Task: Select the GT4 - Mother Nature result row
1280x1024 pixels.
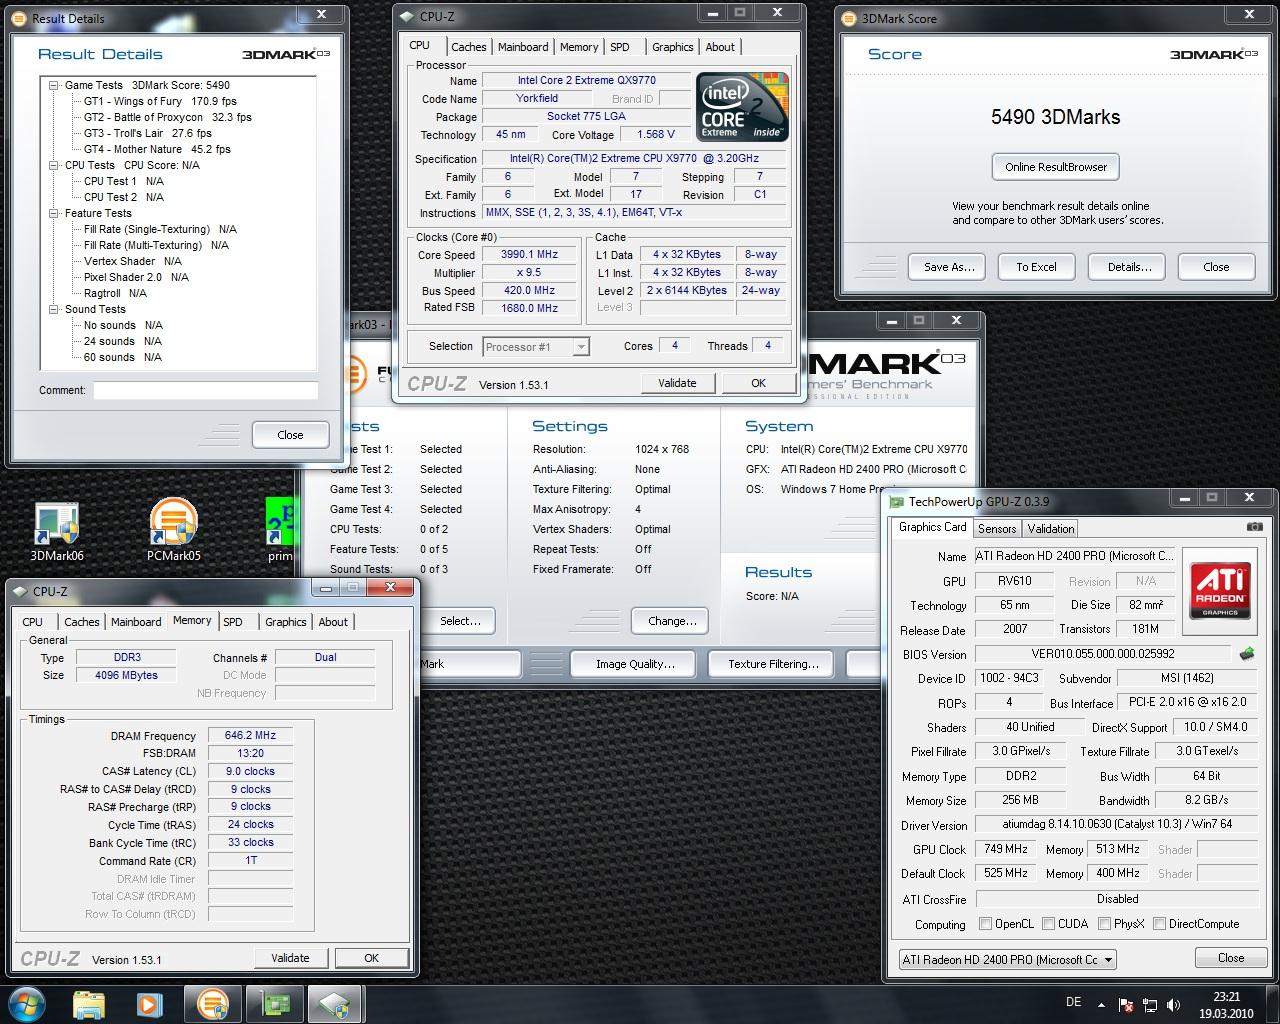Action: point(157,149)
